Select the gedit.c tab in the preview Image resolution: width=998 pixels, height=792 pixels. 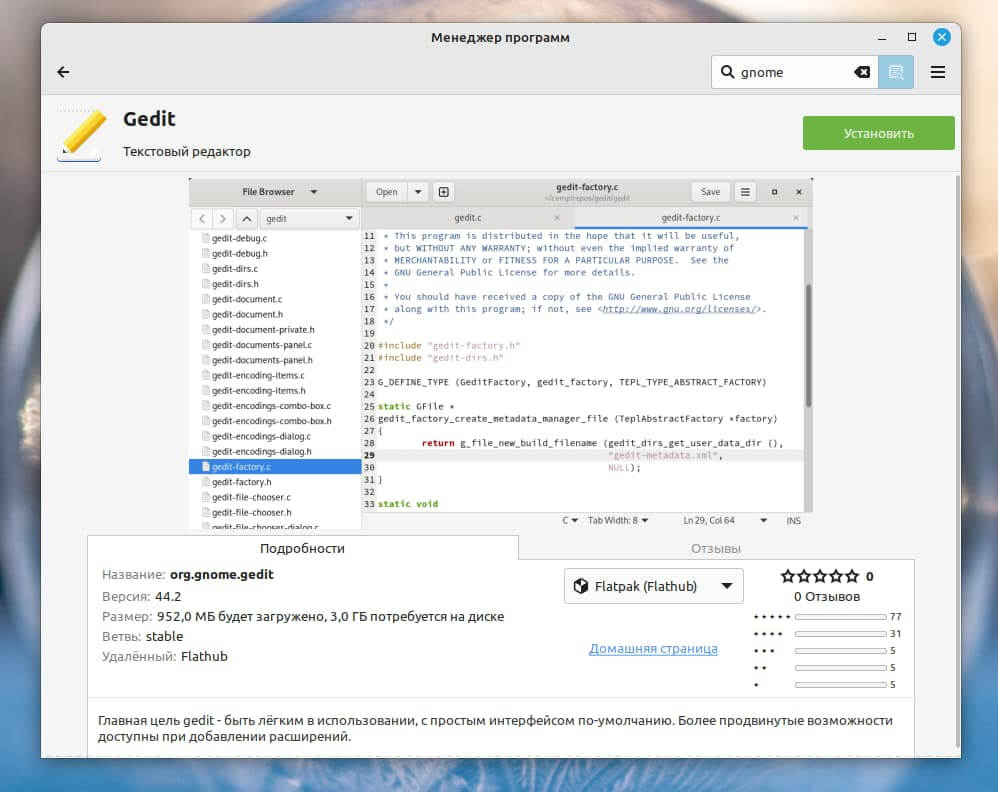pos(468,218)
